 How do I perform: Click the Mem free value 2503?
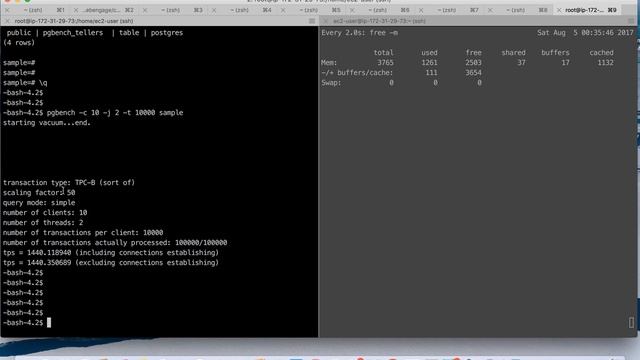point(473,63)
